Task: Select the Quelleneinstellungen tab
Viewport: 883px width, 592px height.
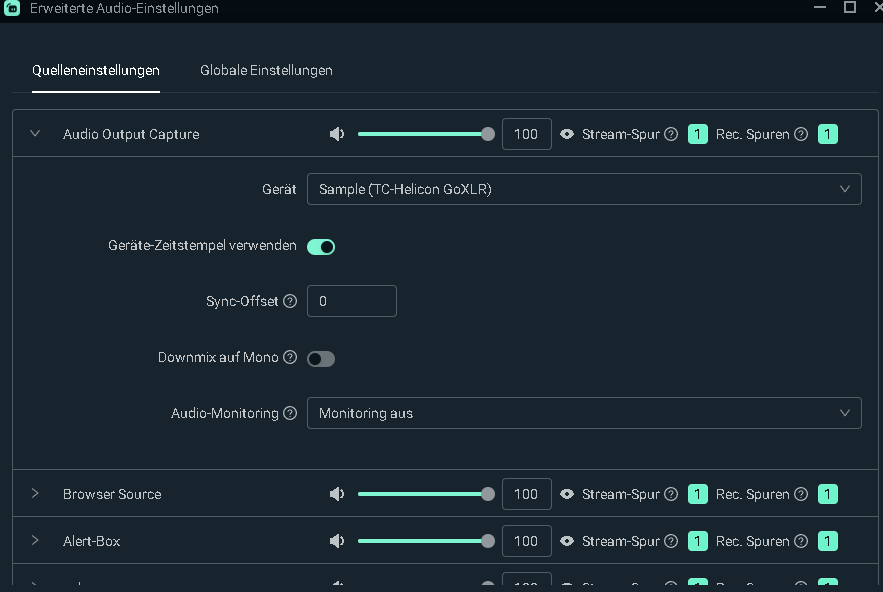Action: tap(96, 71)
